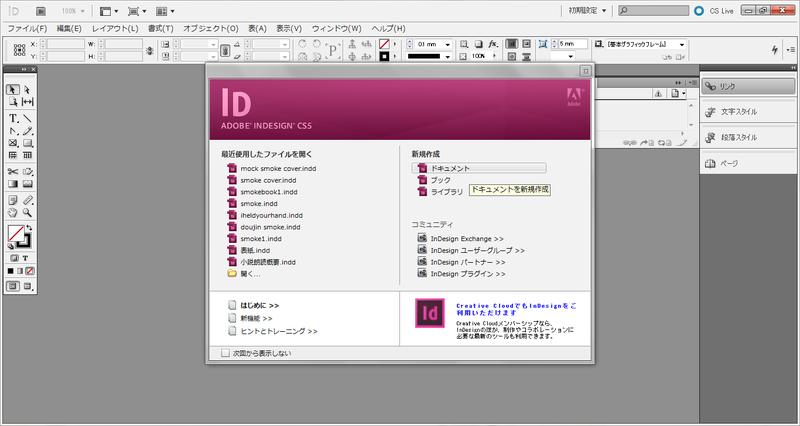Select the Gap tool
800x426 pixels.
pos(28,102)
